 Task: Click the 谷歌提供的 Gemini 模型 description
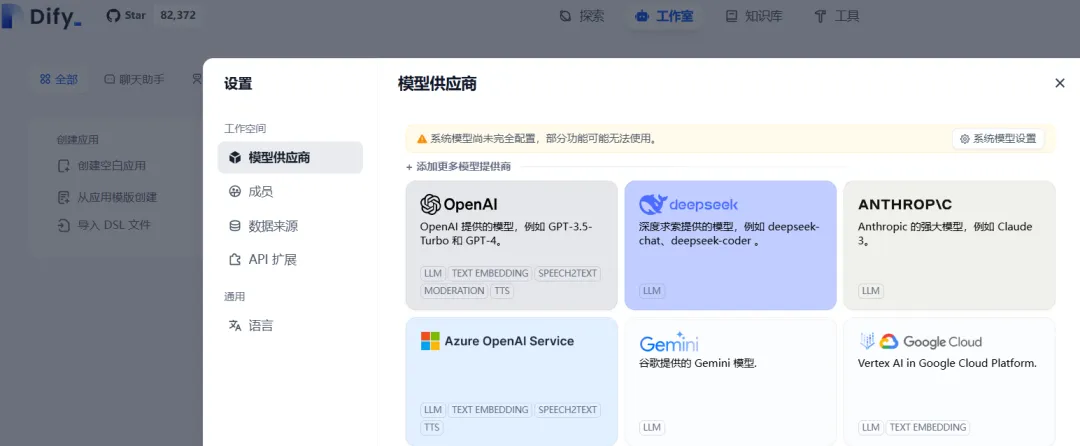(698, 363)
